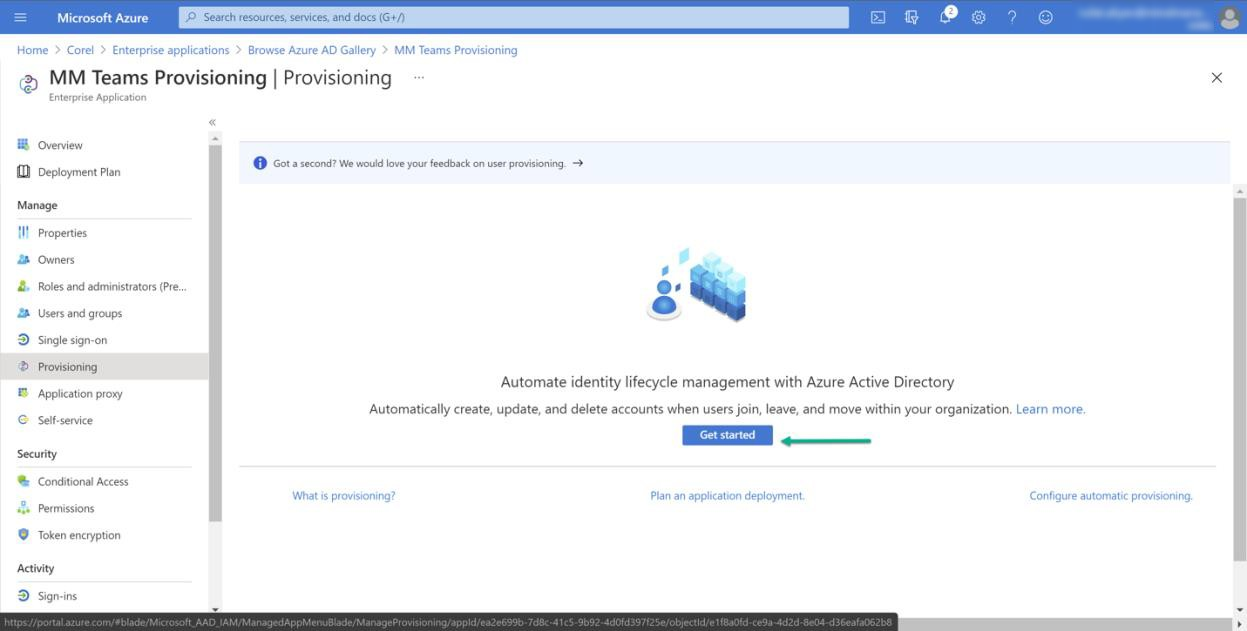Screen dimensions: 1247x631
Task: Click sidebar scroll up arrow
Action: 215,139
